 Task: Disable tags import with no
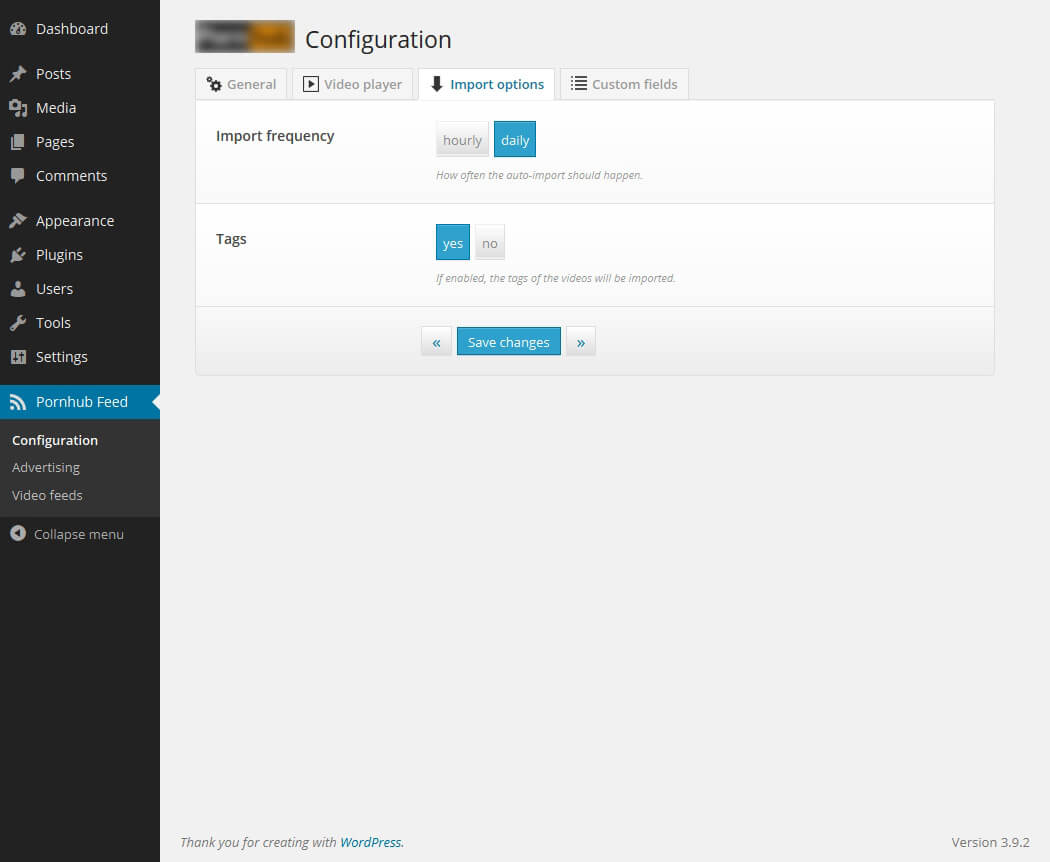pyautogui.click(x=490, y=242)
